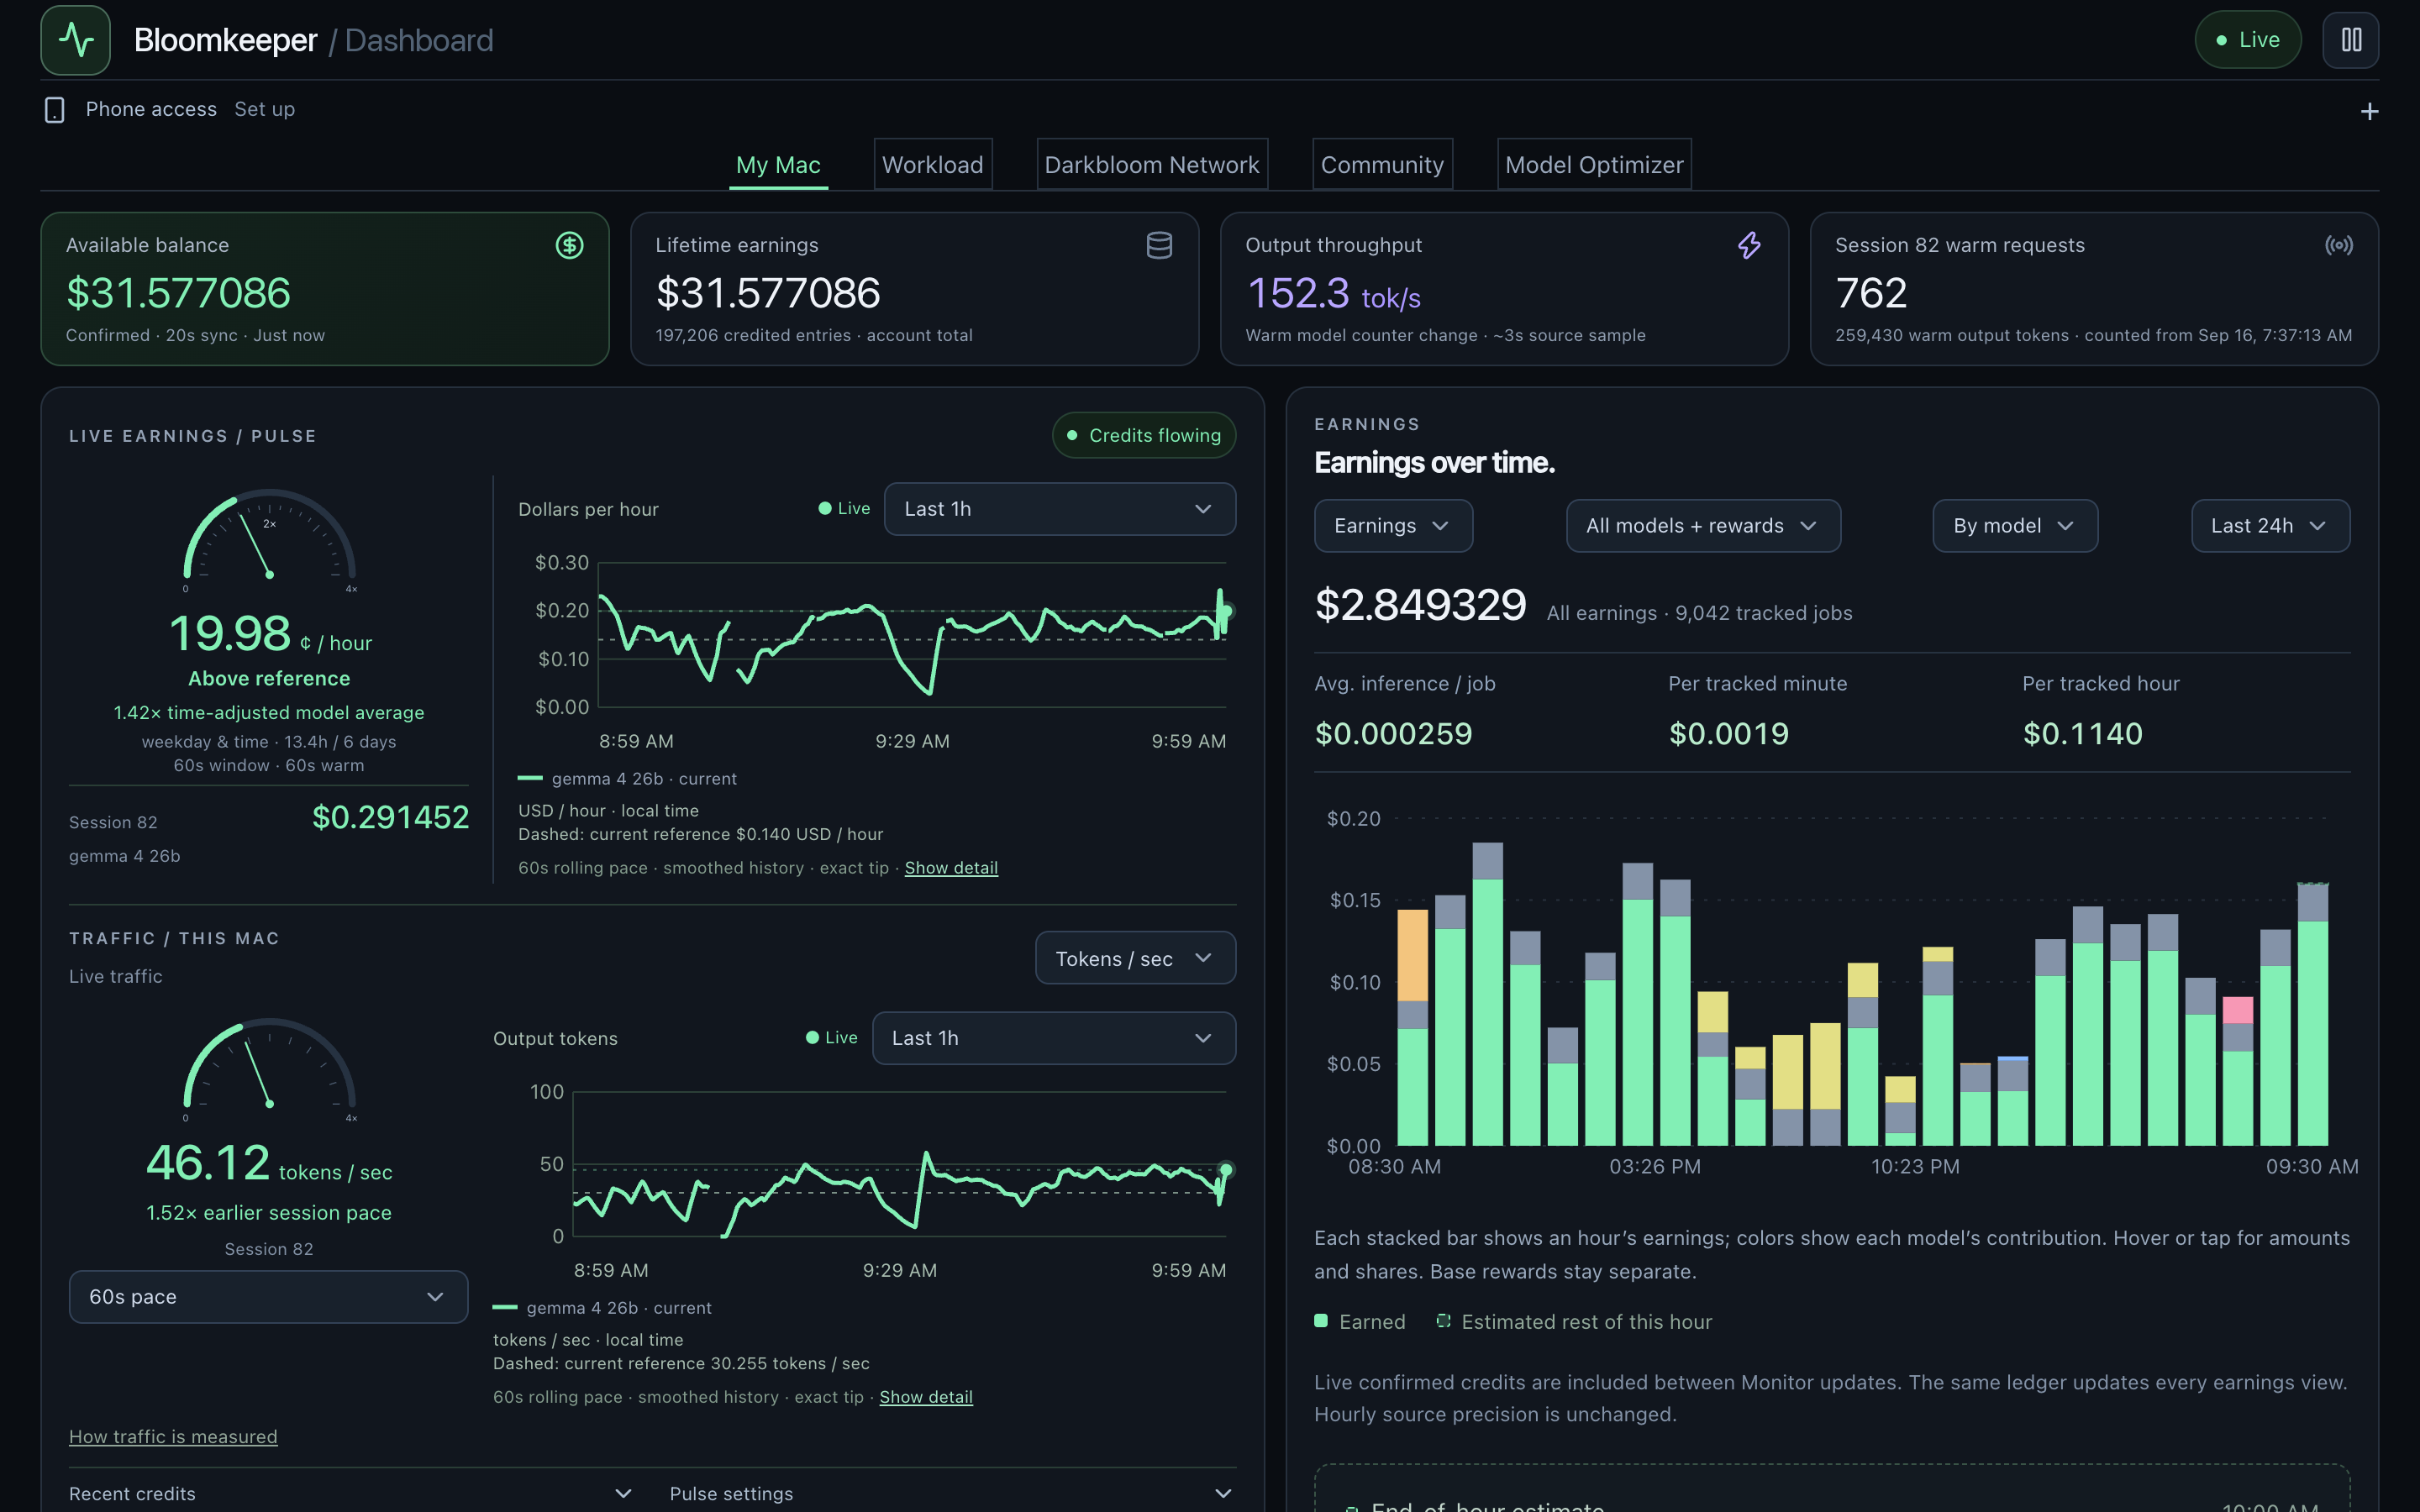
Task: Click the 46.12 tokens / sec reading
Action: point(269,1163)
